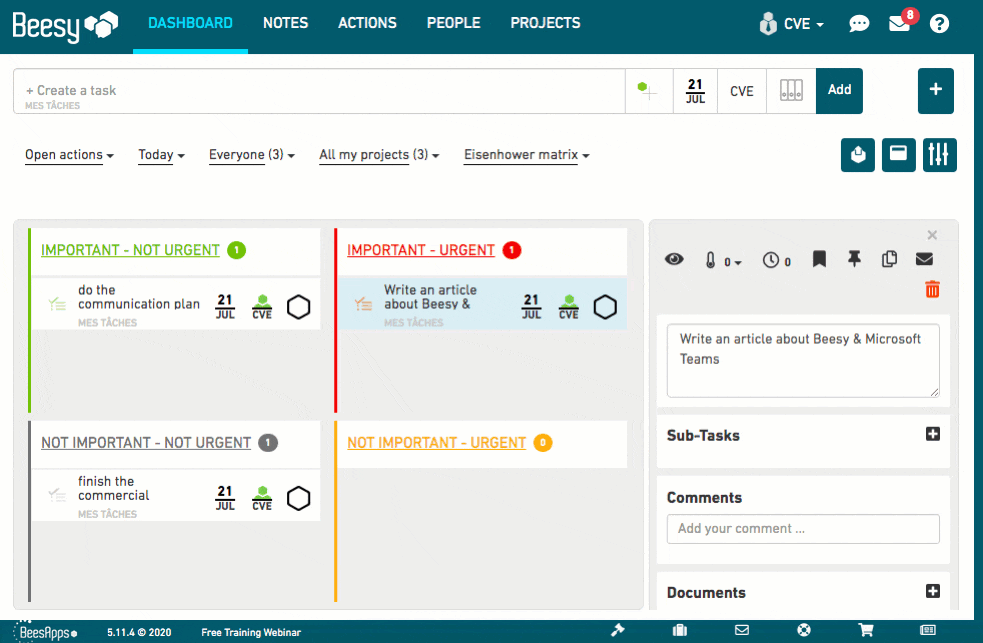Send the selected task by email

click(924, 259)
